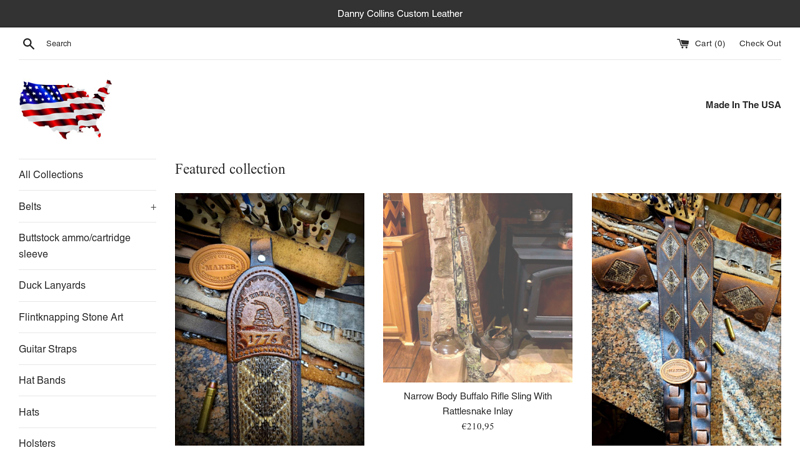Open Holsters category

click(37, 443)
